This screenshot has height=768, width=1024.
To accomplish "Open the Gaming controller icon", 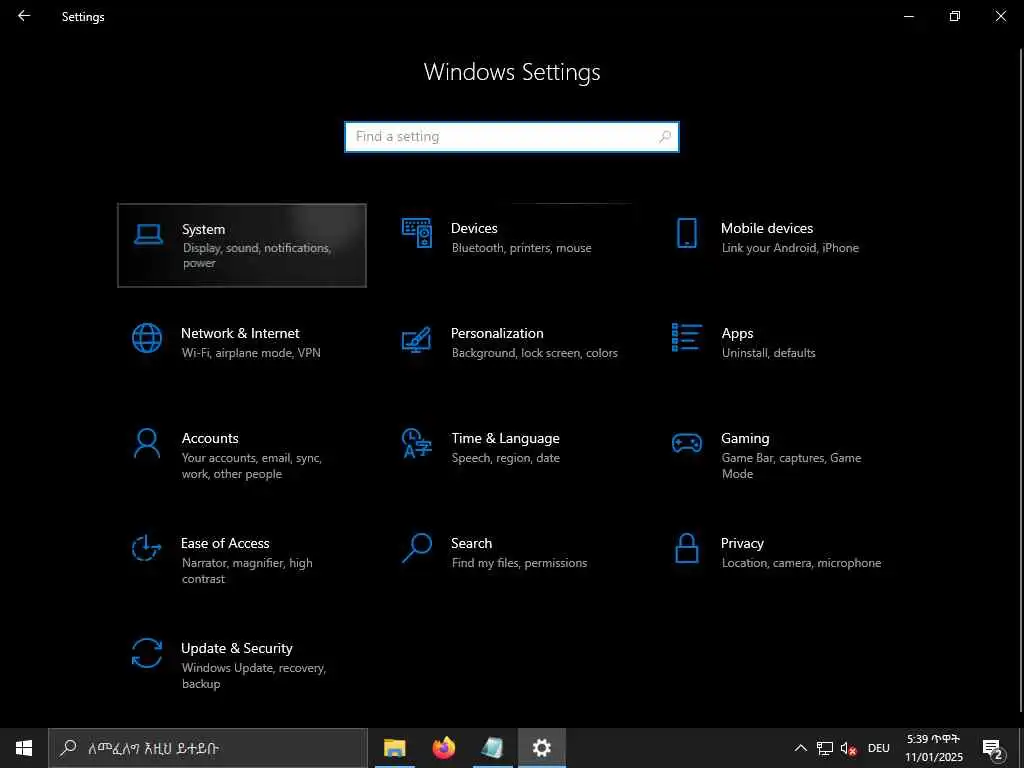I will coord(687,443).
